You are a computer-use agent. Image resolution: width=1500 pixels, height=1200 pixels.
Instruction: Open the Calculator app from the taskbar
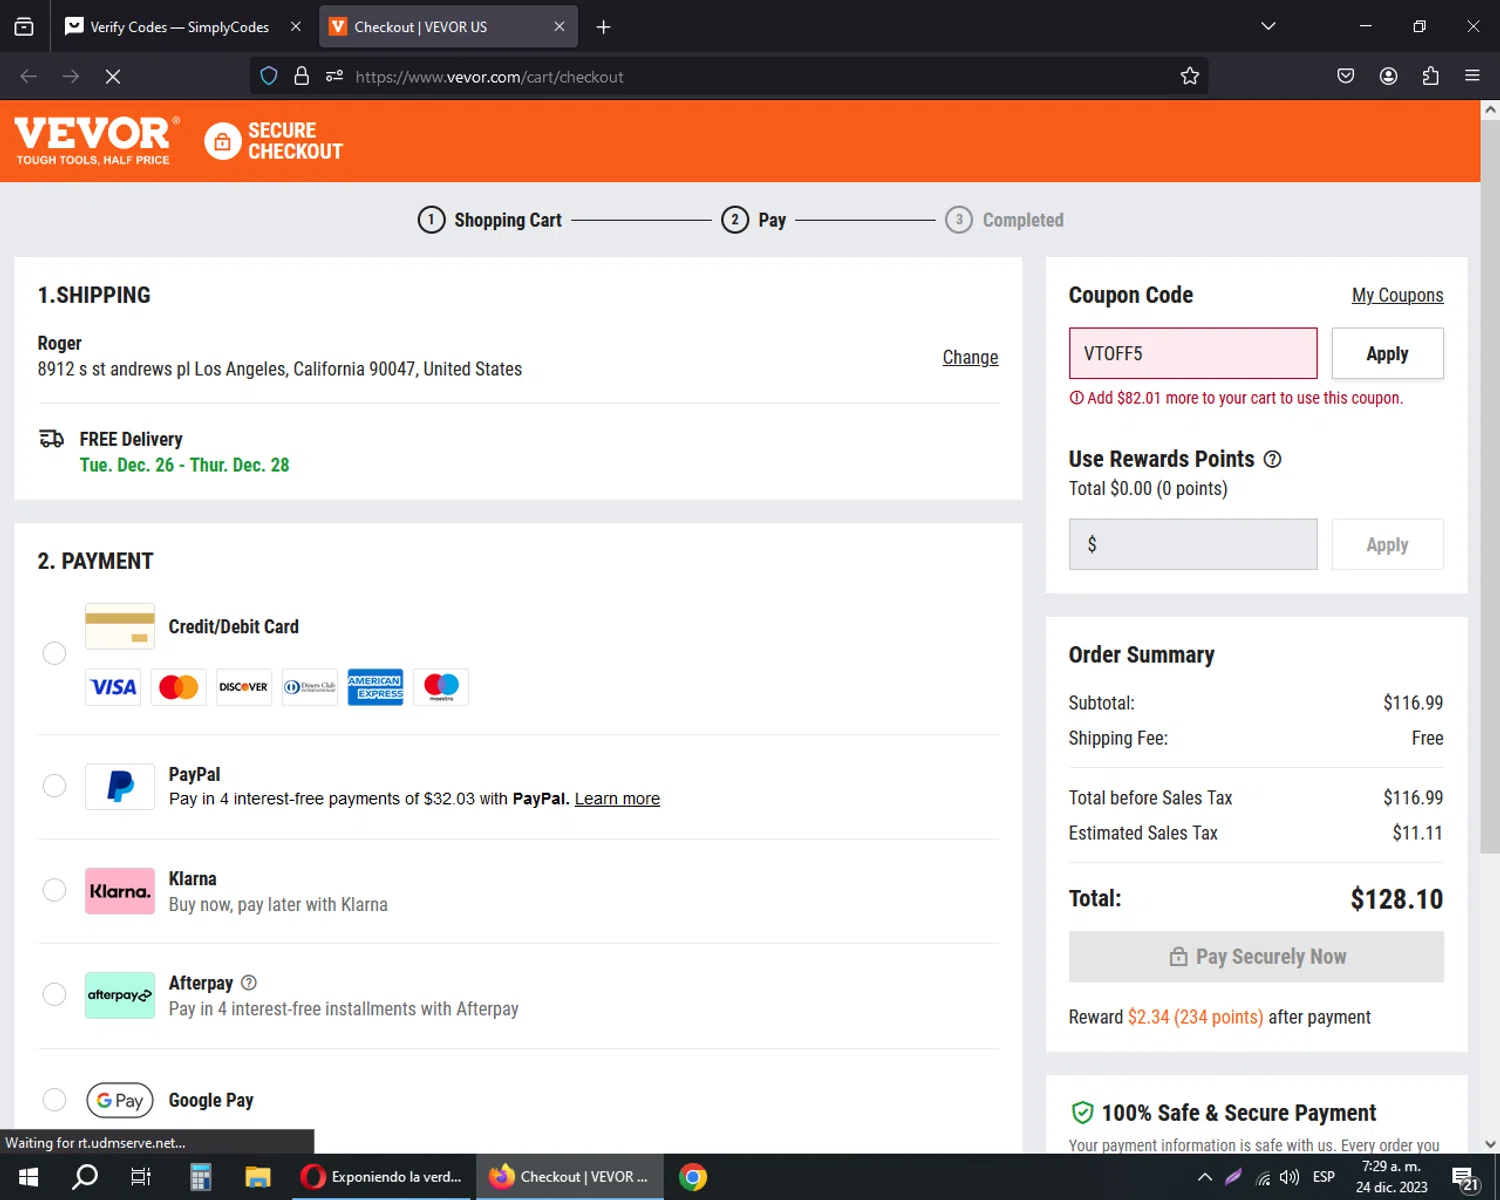coord(201,1177)
